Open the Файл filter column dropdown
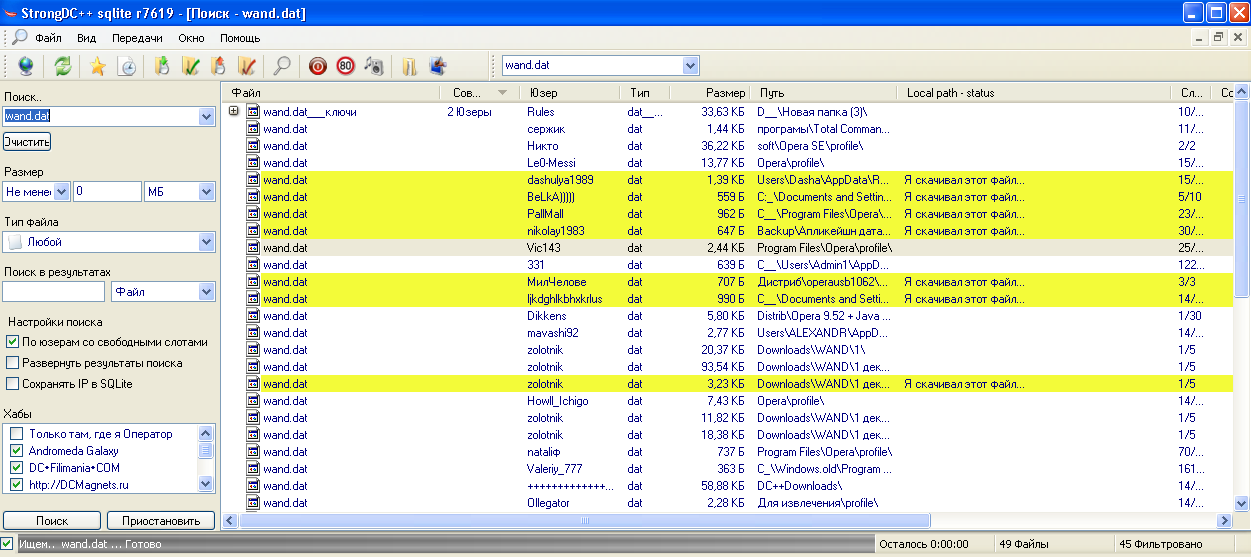 tap(207, 291)
